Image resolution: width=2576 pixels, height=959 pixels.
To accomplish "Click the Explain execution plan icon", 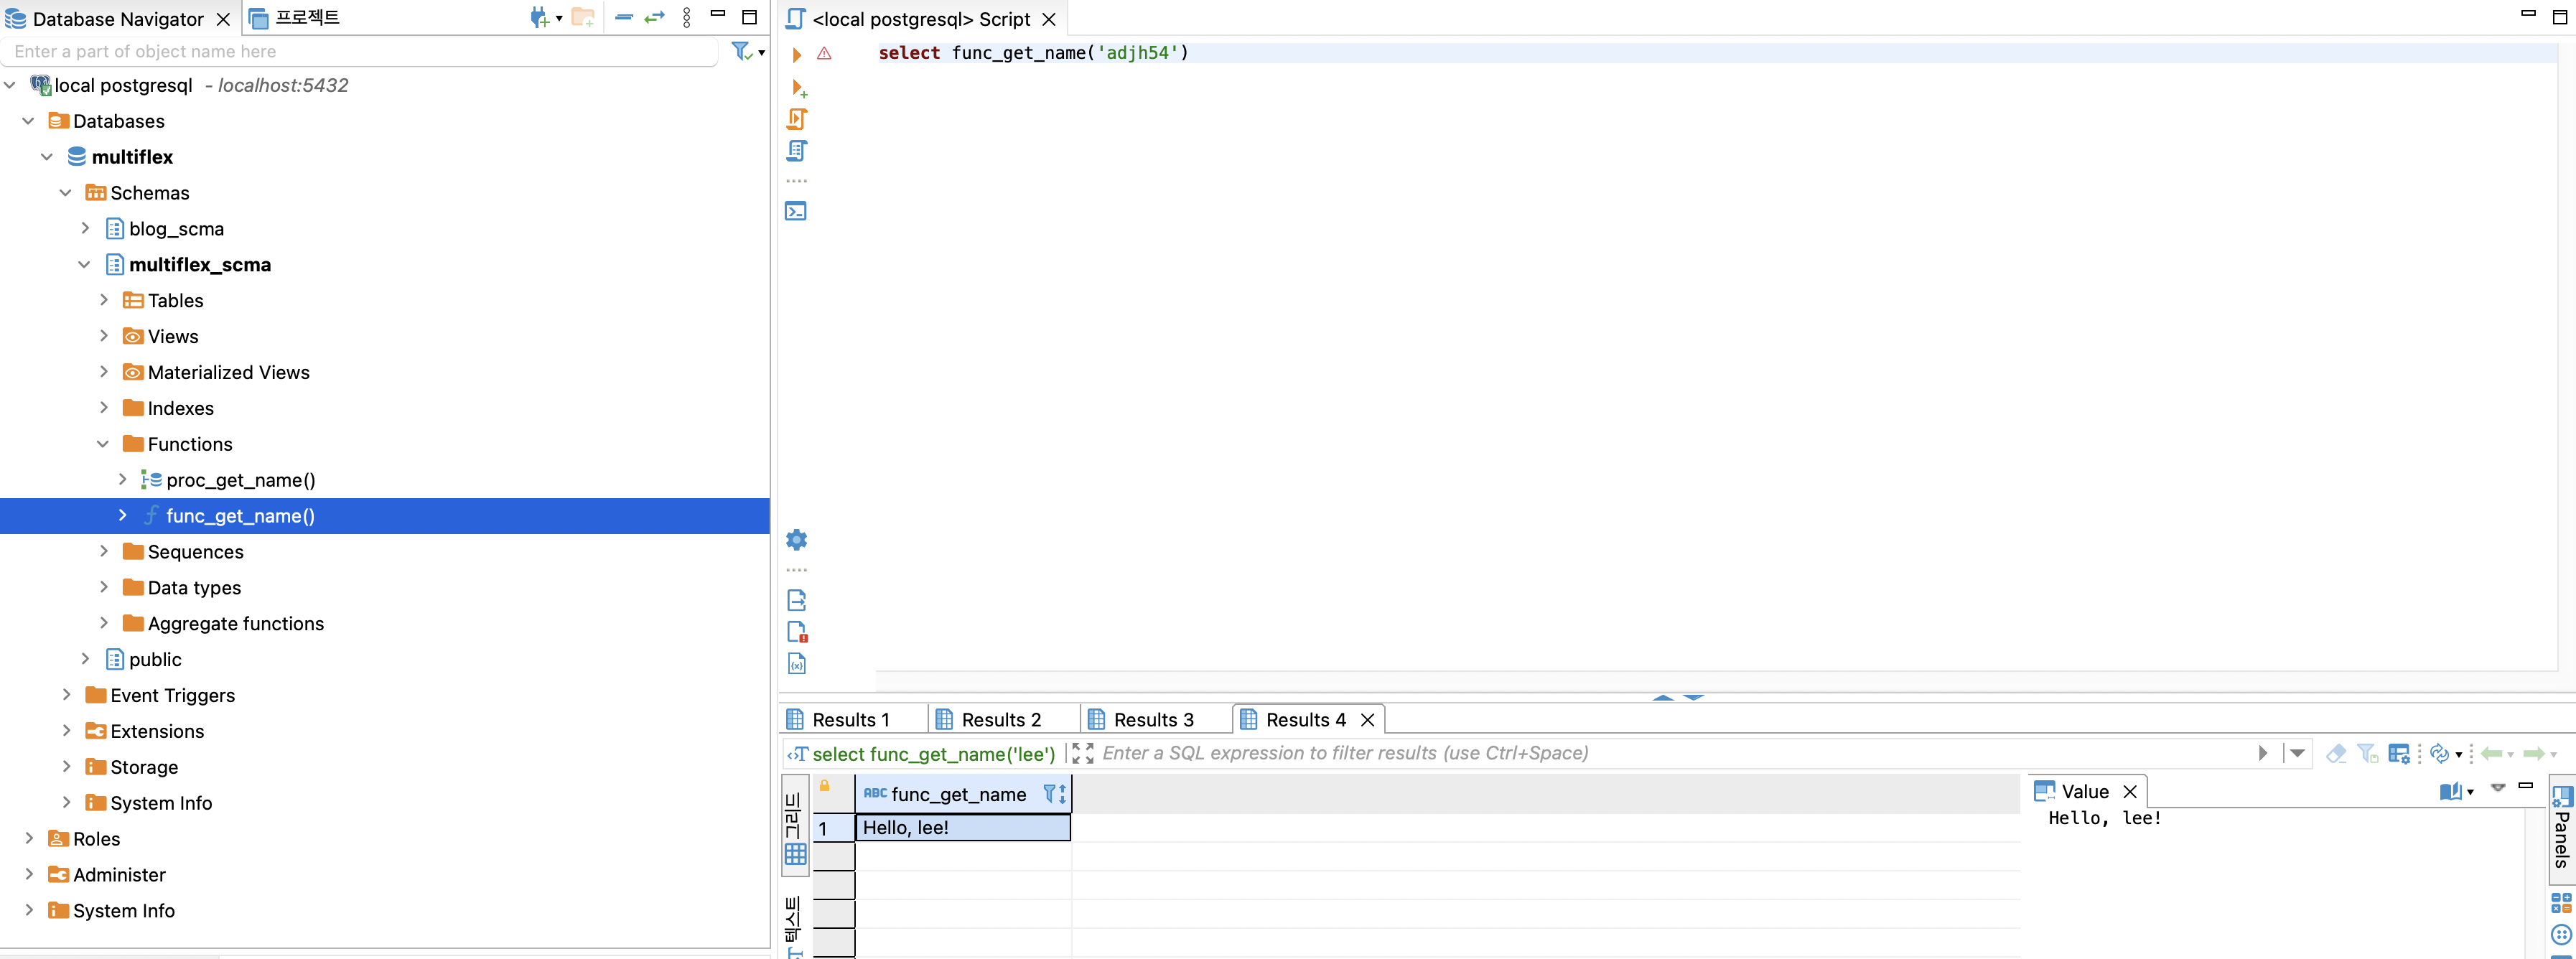I will tap(796, 151).
